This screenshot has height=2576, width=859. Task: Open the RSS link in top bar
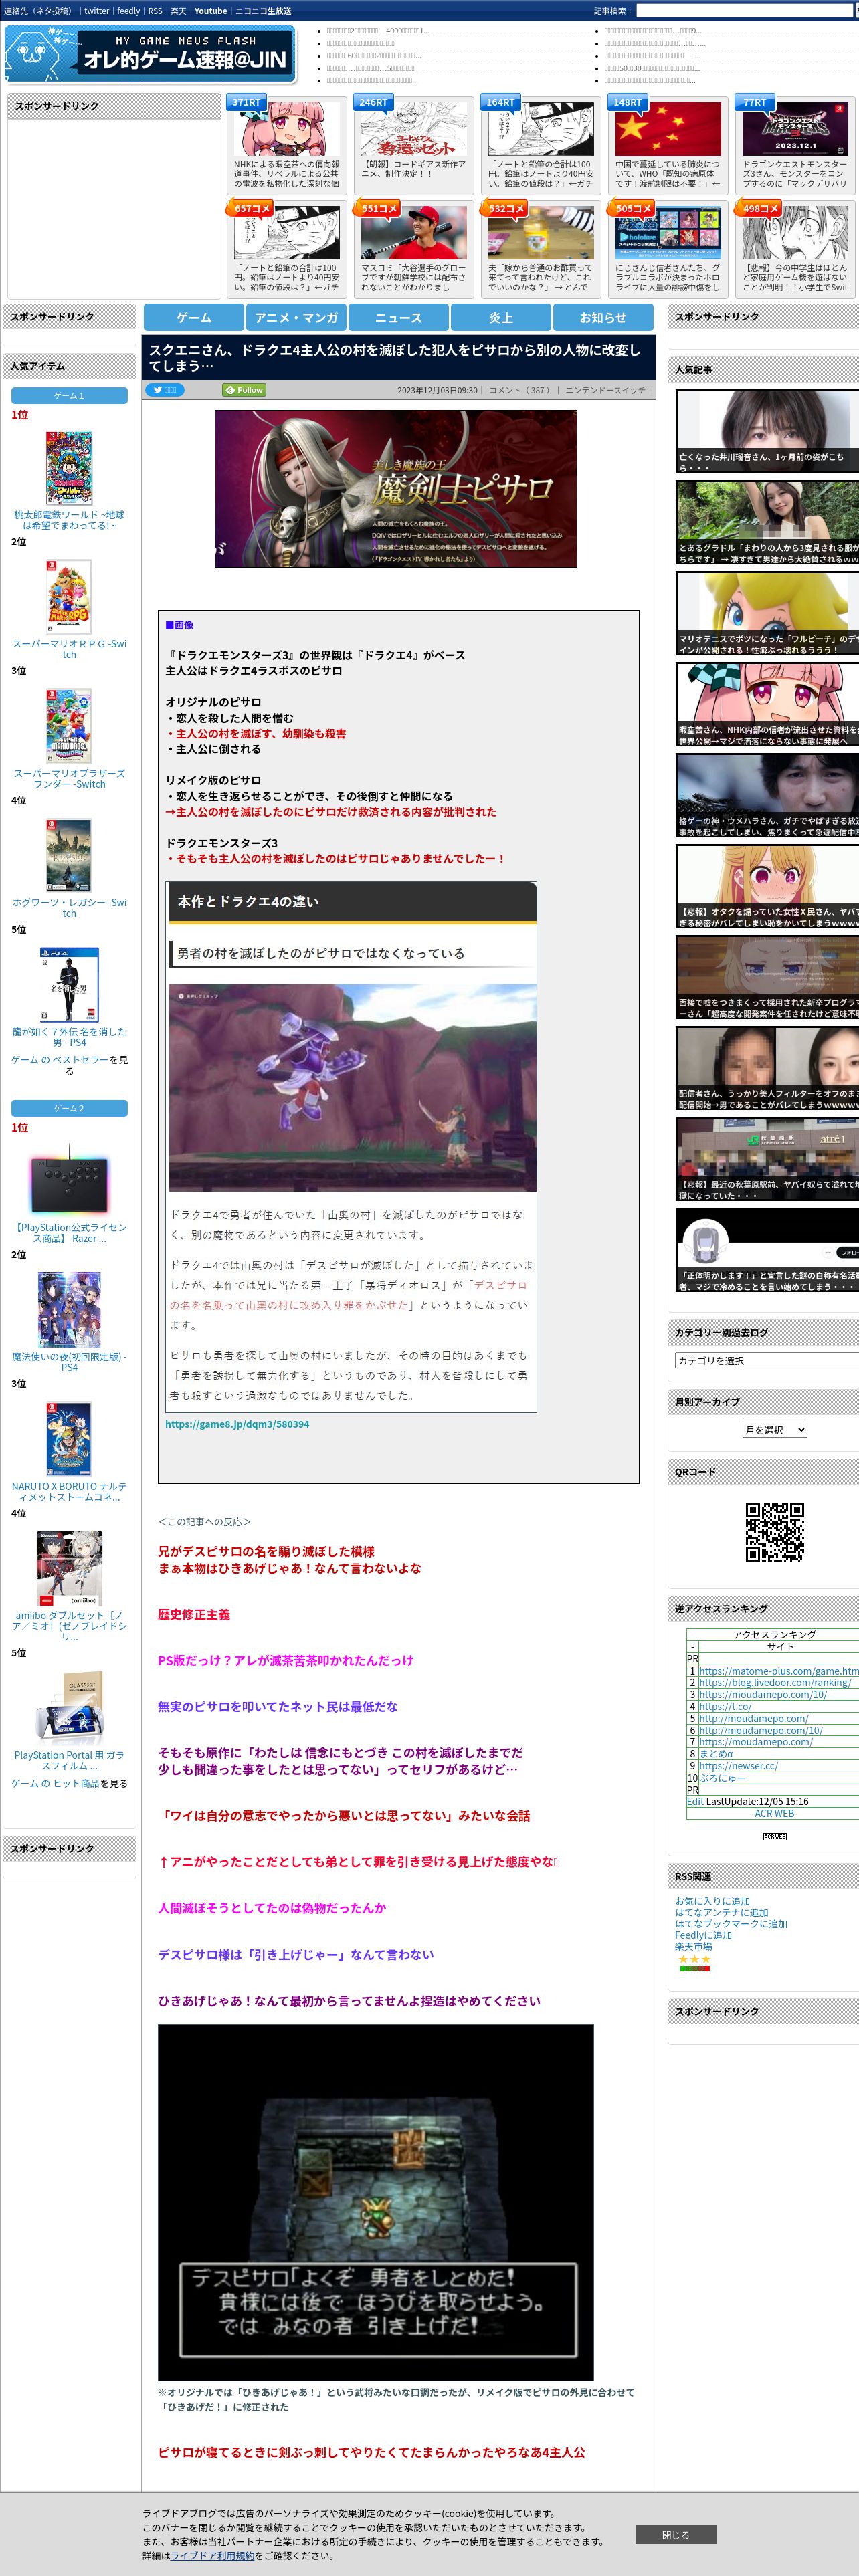click(x=155, y=11)
